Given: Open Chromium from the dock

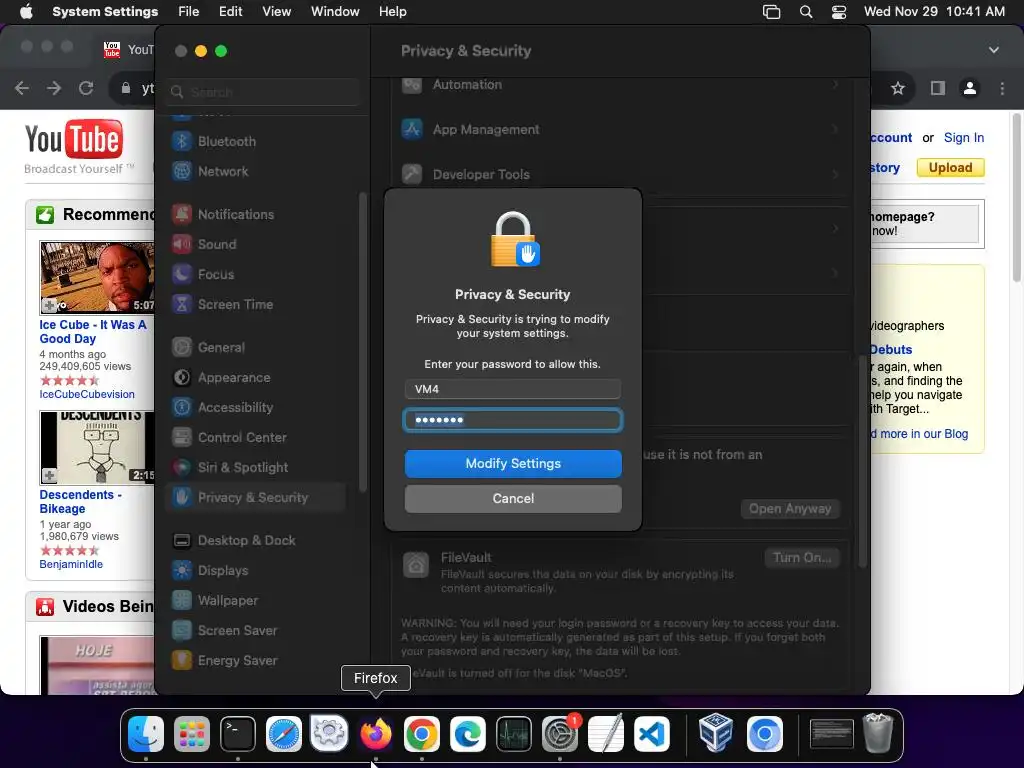Looking at the screenshot, I should 765,733.
